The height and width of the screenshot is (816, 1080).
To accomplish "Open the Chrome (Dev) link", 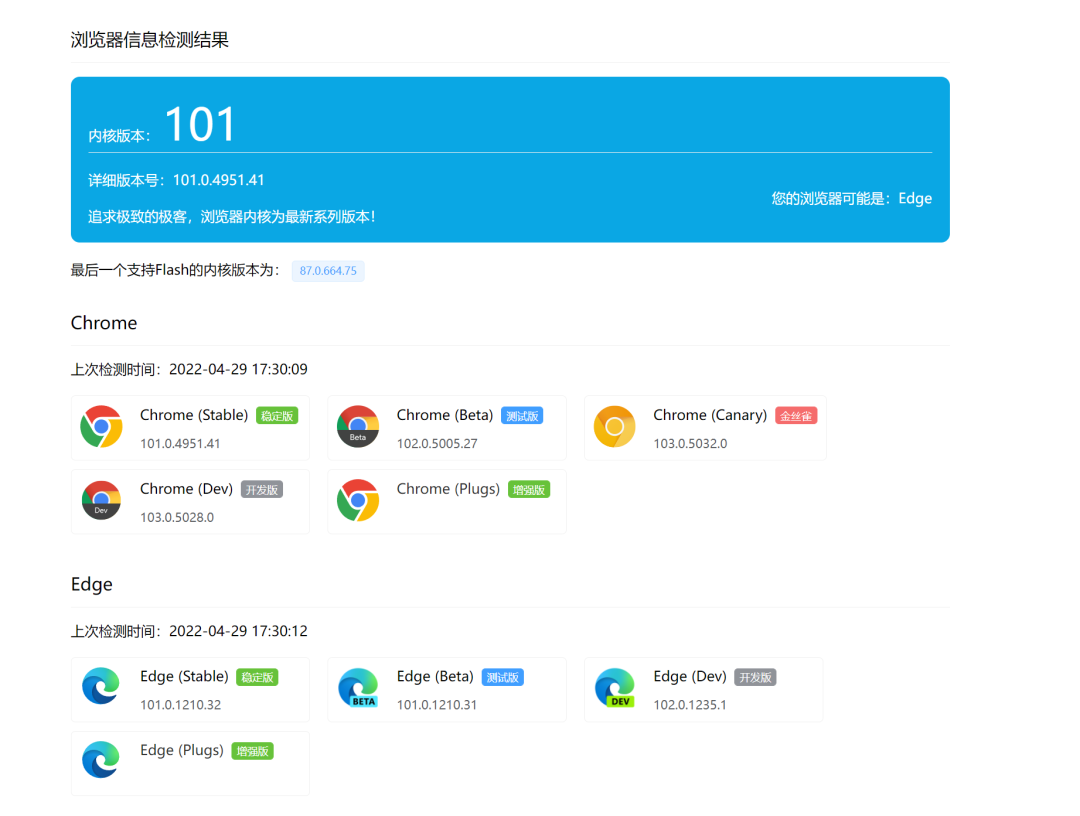I will (187, 489).
